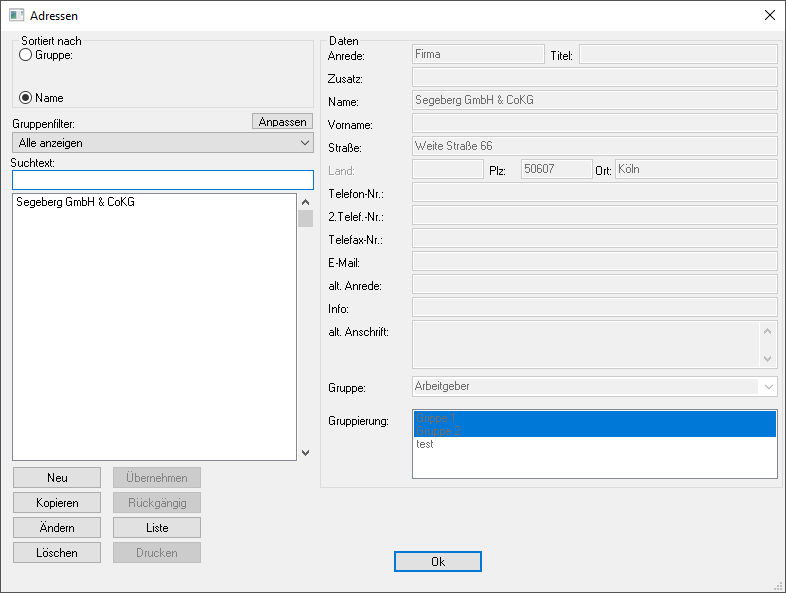Click the Übernehmen button
The height and width of the screenshot is (593, 786).
pyautogui.click(x=157, y=478)
